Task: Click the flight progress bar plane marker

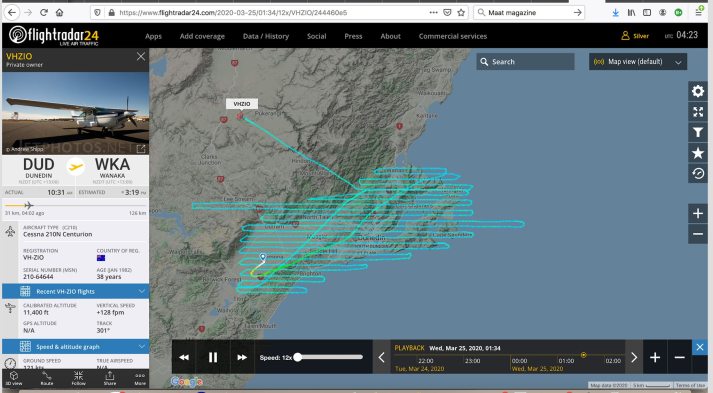Action: click(29, 205)
